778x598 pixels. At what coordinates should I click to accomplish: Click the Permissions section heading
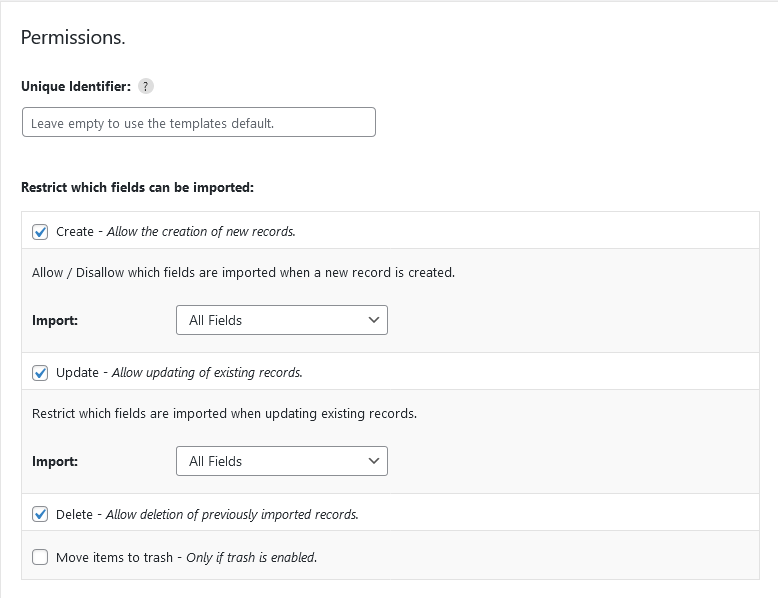coord(73,38)
